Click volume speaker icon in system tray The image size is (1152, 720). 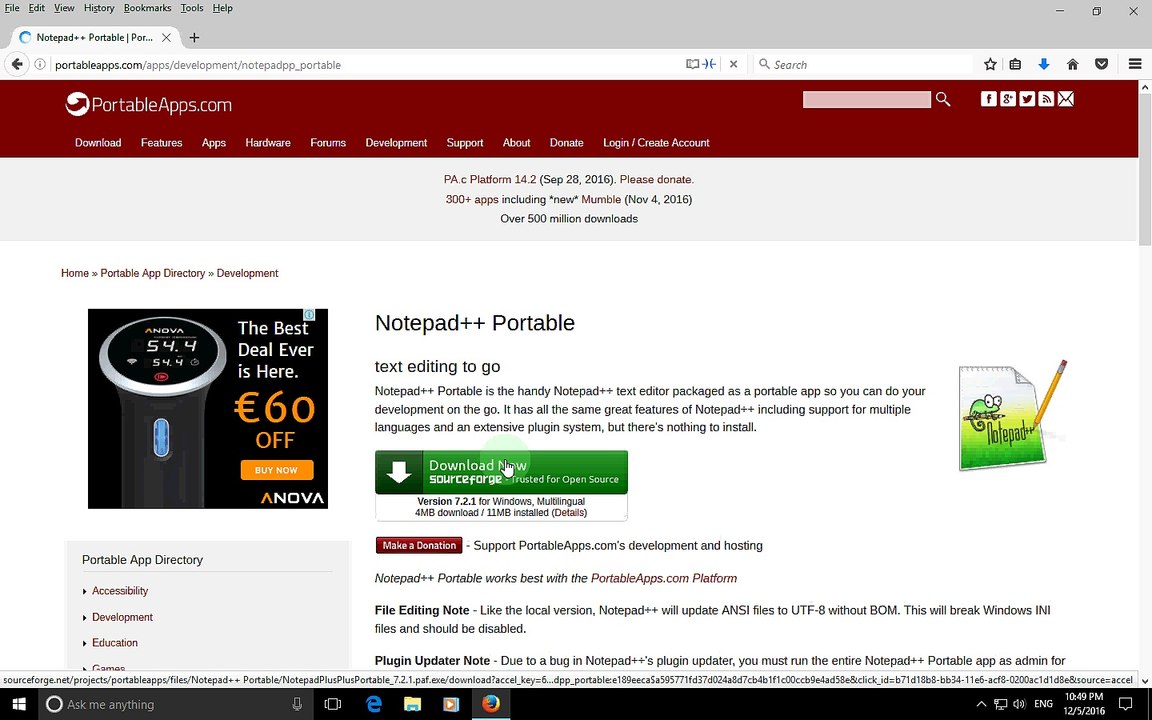(1019, 705)
